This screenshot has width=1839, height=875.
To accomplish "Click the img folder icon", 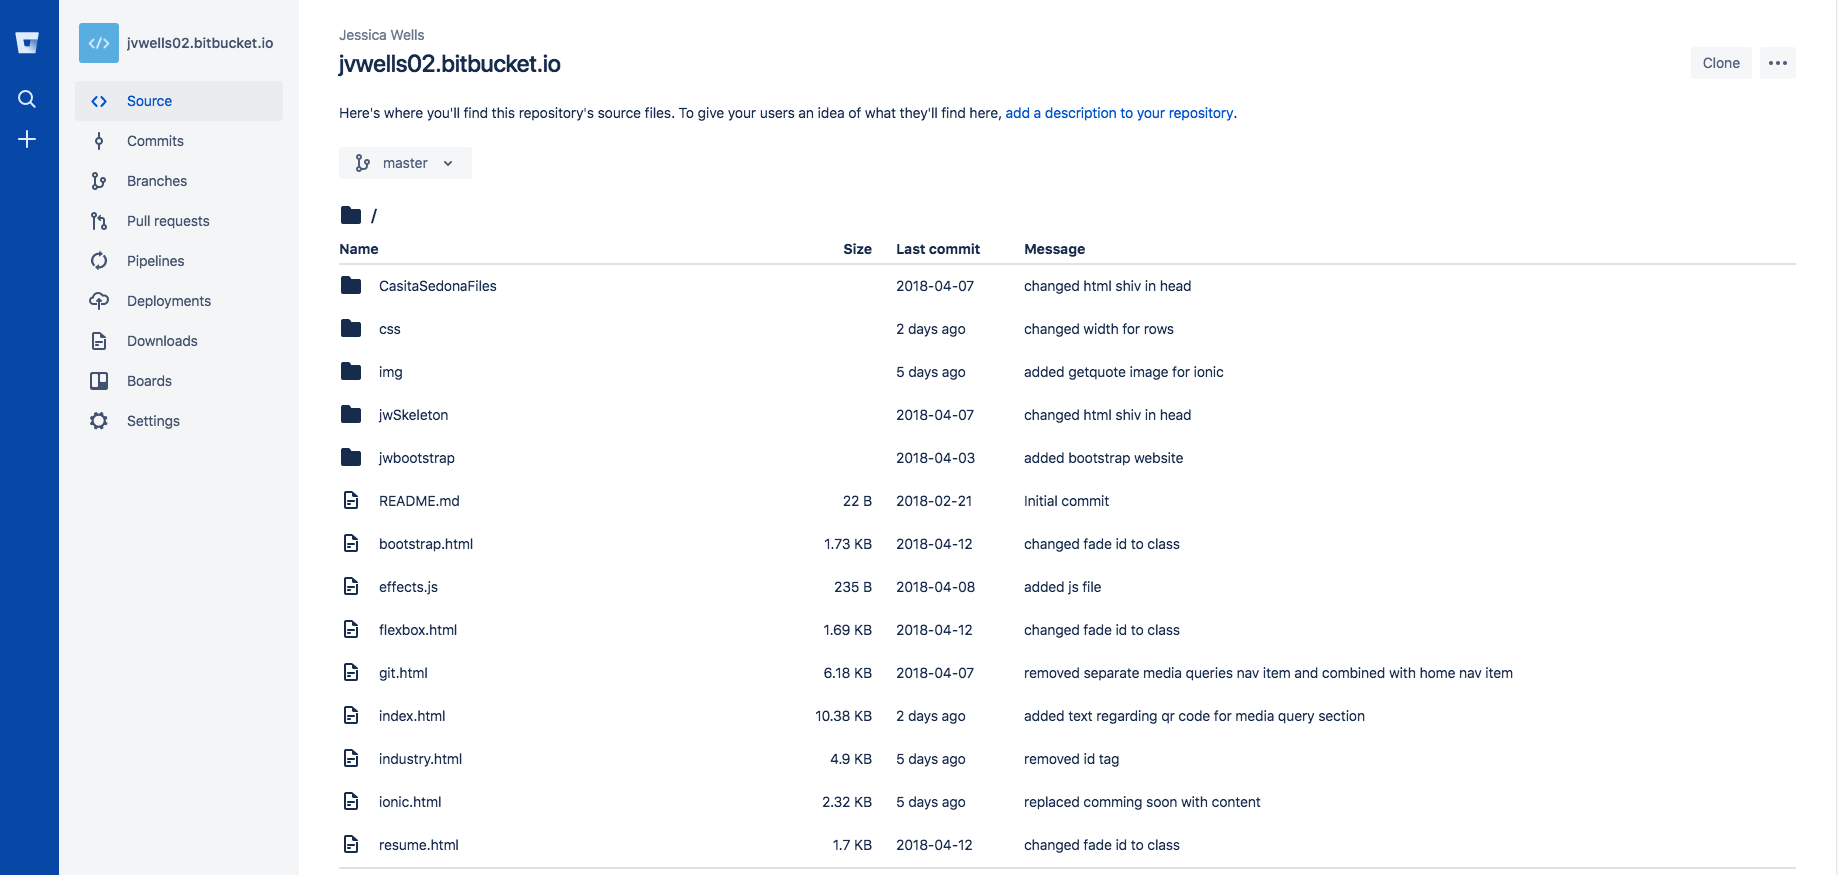I will pyautogui.click(x=351, y=372).
